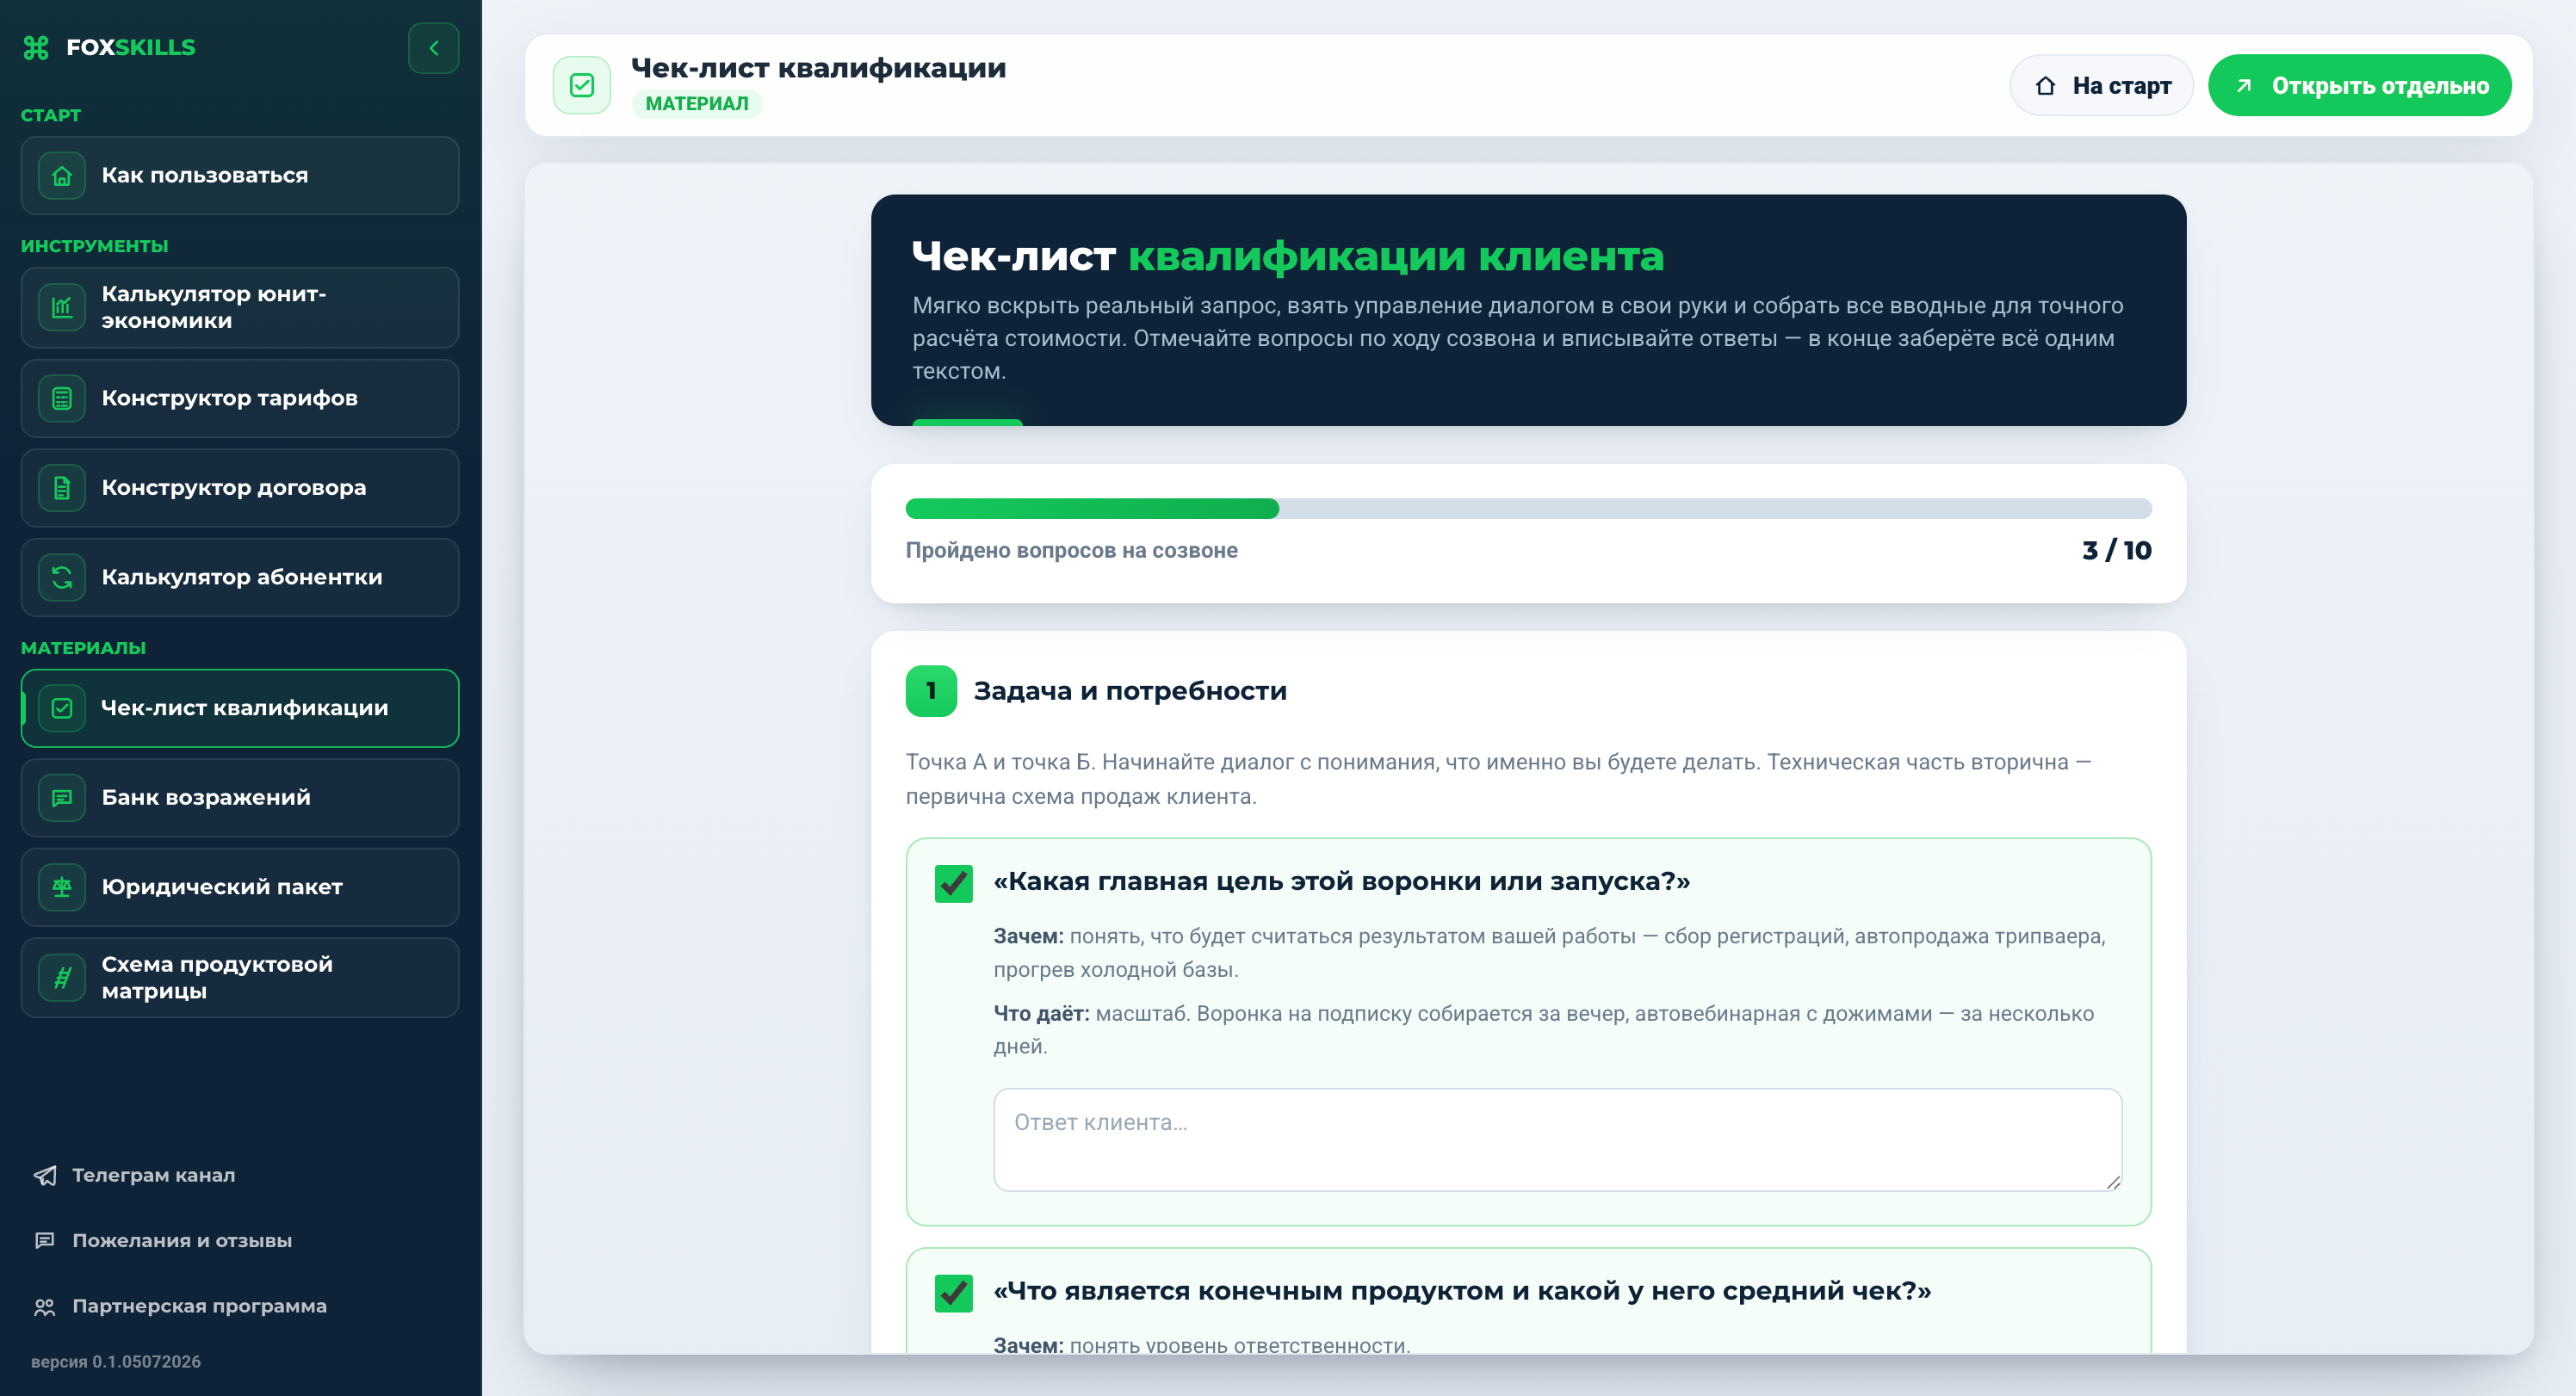The image size is (2576, 1396).
Task: Click the версия 0.1.05072026 label
Action: pos(116,1362)
